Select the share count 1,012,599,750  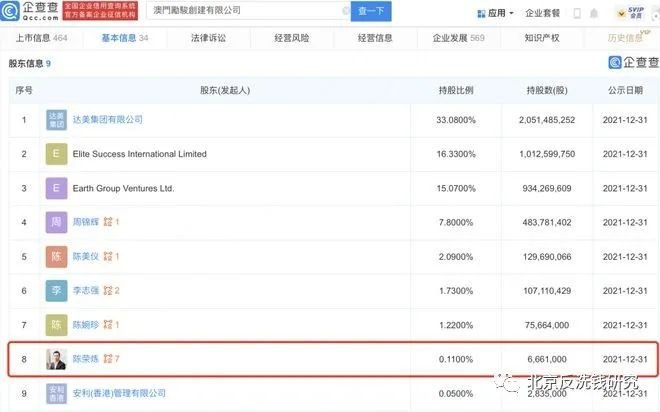[547, 154]
